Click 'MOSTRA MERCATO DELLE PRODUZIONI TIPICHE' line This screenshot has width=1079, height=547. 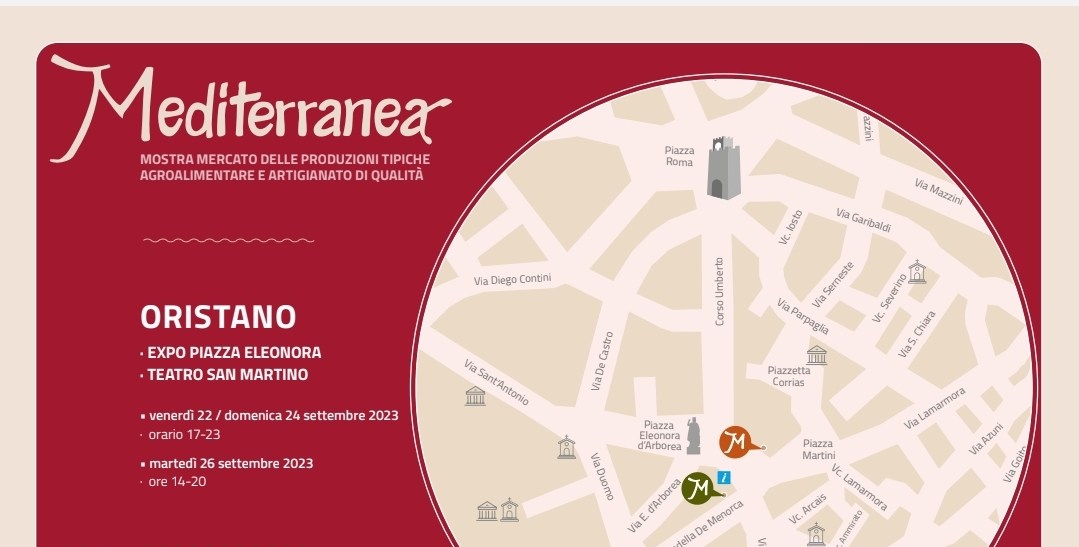tap(285, 159)
